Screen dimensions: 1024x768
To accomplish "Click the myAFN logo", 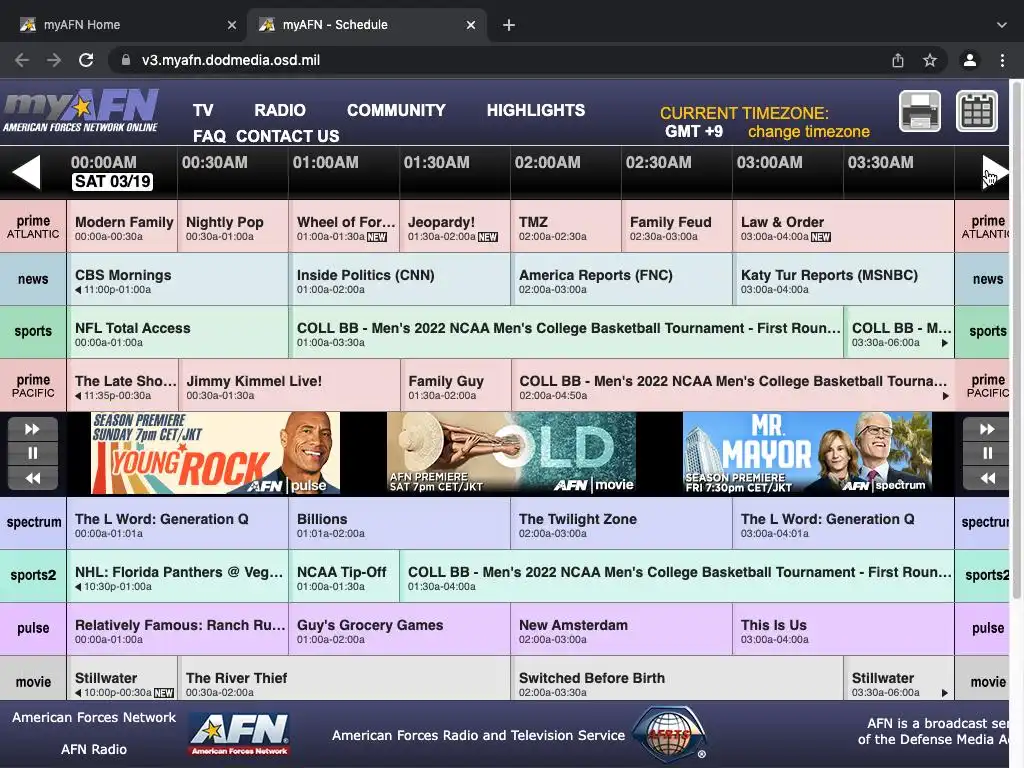I will point(80,110).
